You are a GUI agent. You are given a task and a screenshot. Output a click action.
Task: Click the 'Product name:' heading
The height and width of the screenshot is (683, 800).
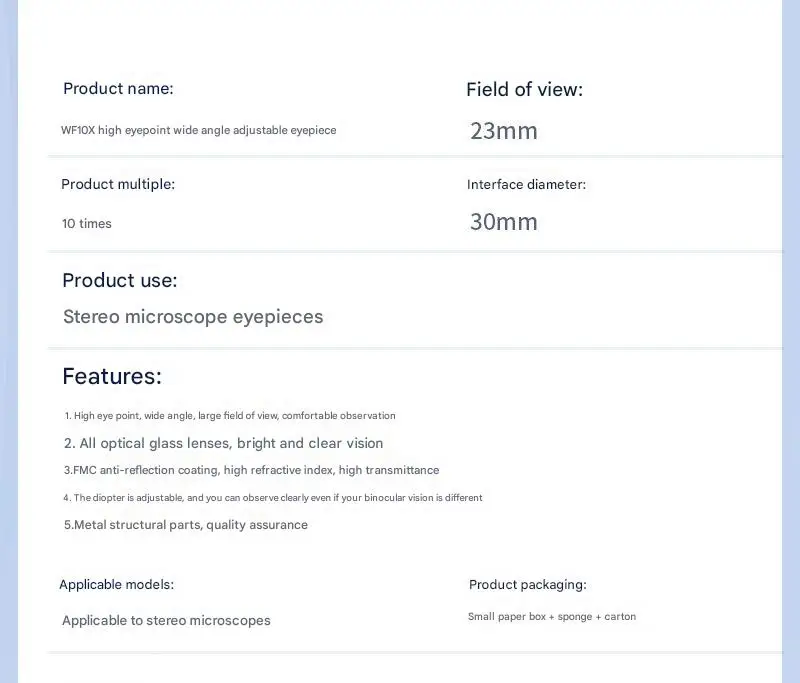[118, 89]
